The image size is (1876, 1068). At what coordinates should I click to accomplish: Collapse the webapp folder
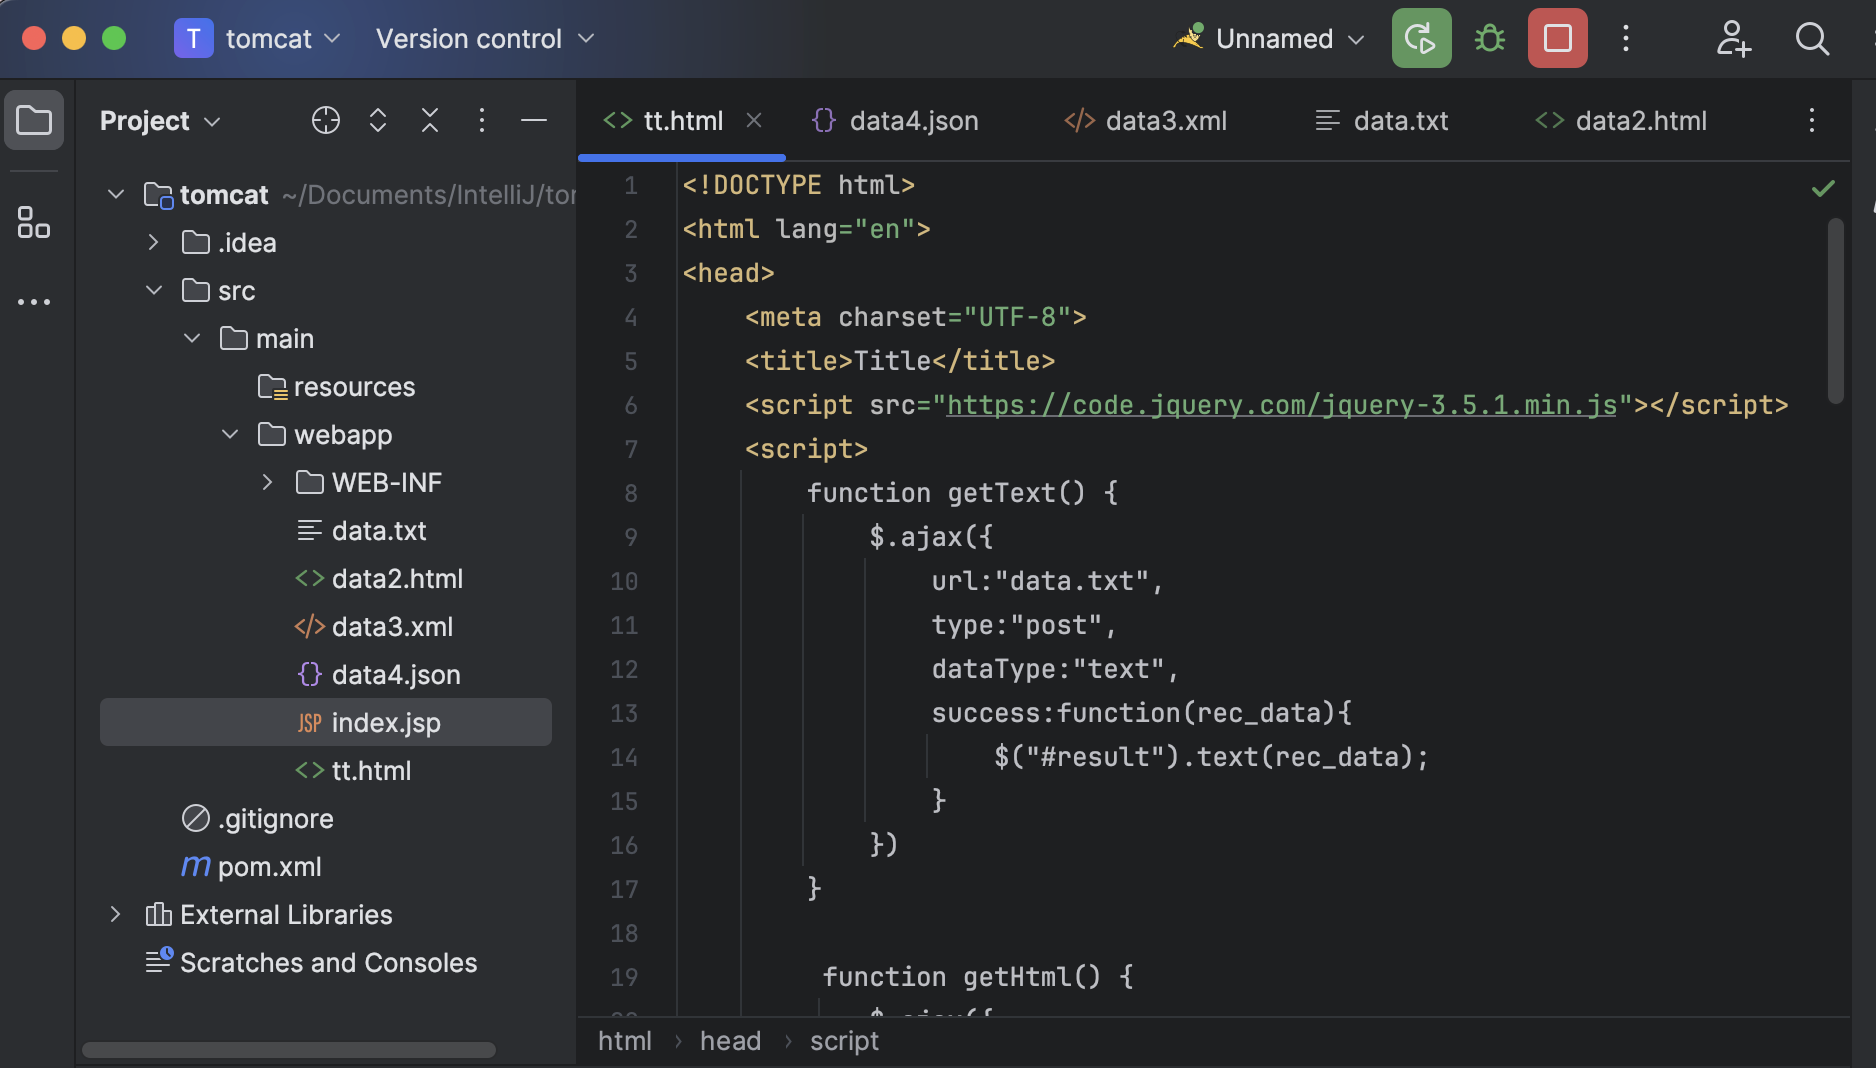(x=230, y=434)
